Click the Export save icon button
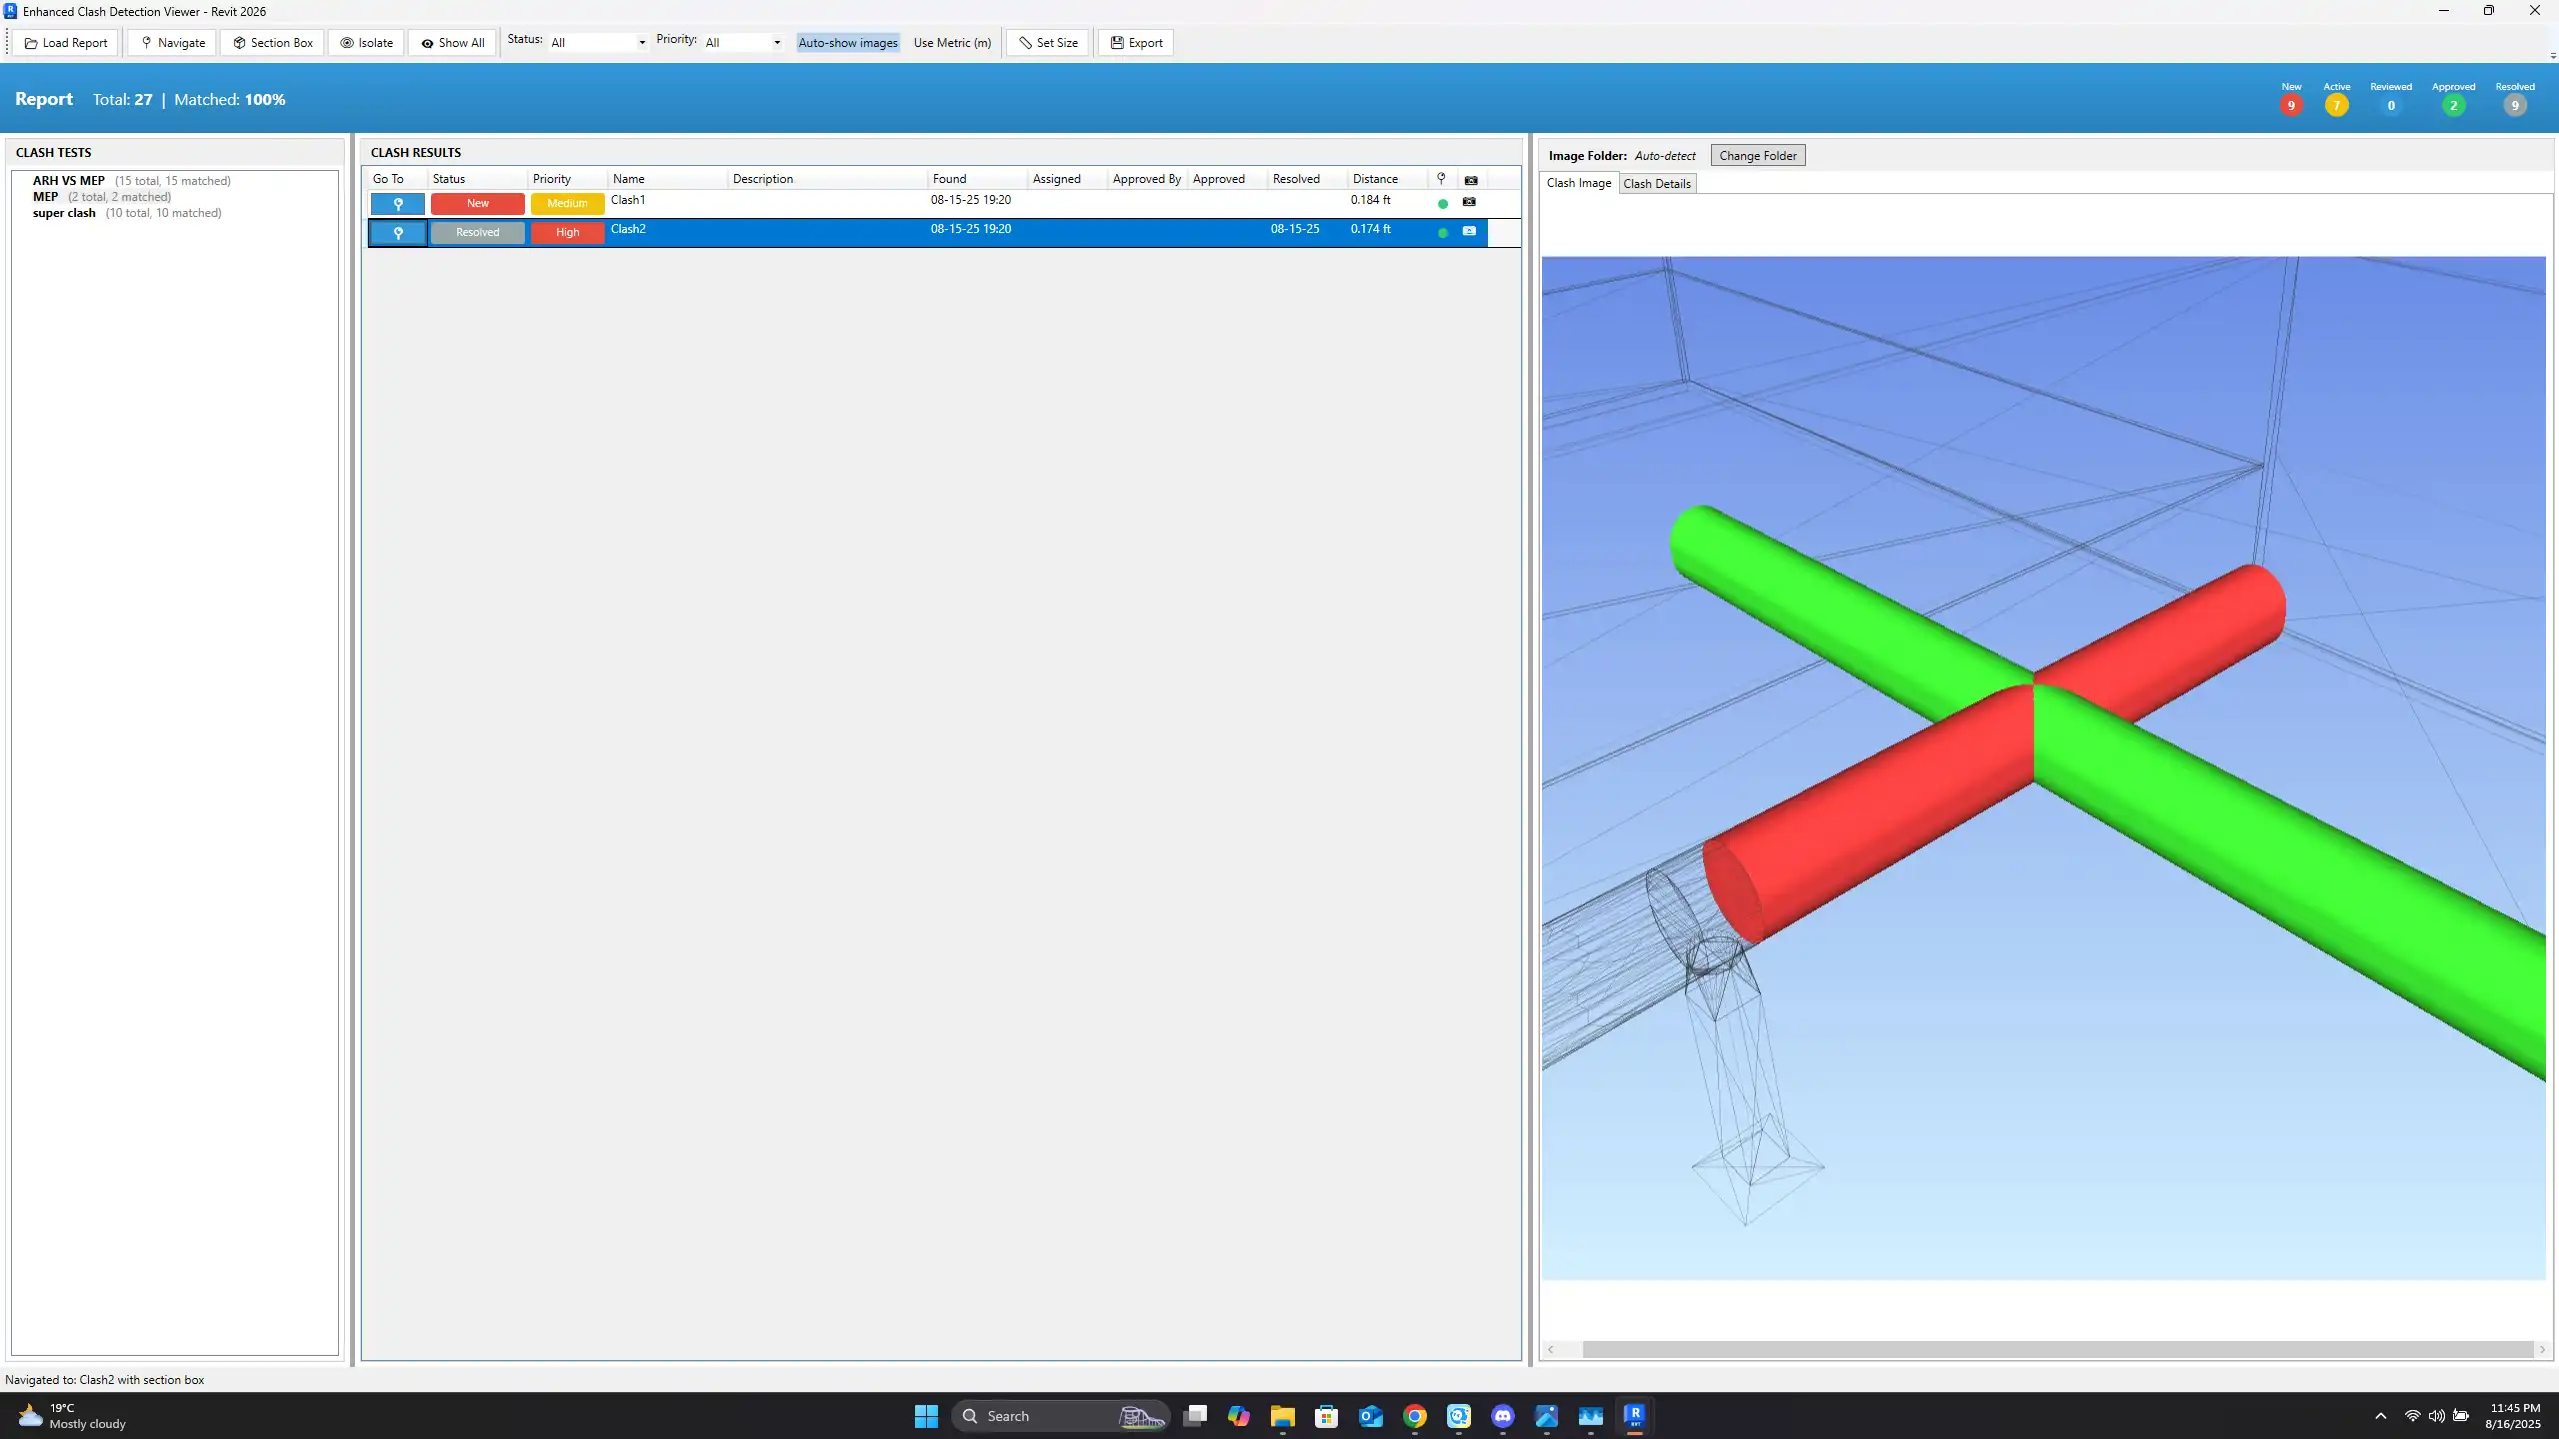The width and height of the screenshot is (2559, 1439). coord(1135,43)
